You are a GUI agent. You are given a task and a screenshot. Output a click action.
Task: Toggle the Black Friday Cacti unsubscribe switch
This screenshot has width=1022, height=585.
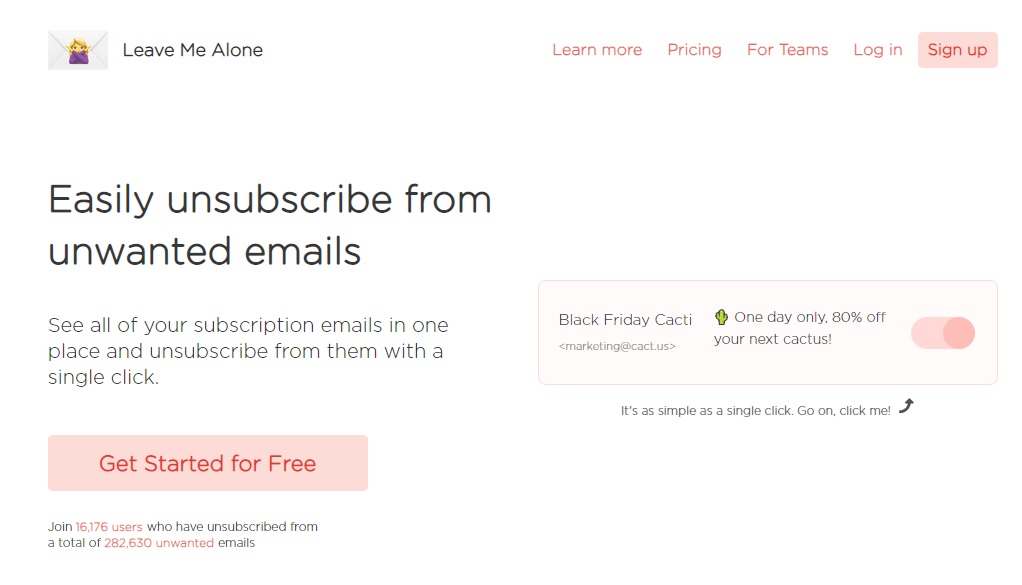tap(942, 333)
